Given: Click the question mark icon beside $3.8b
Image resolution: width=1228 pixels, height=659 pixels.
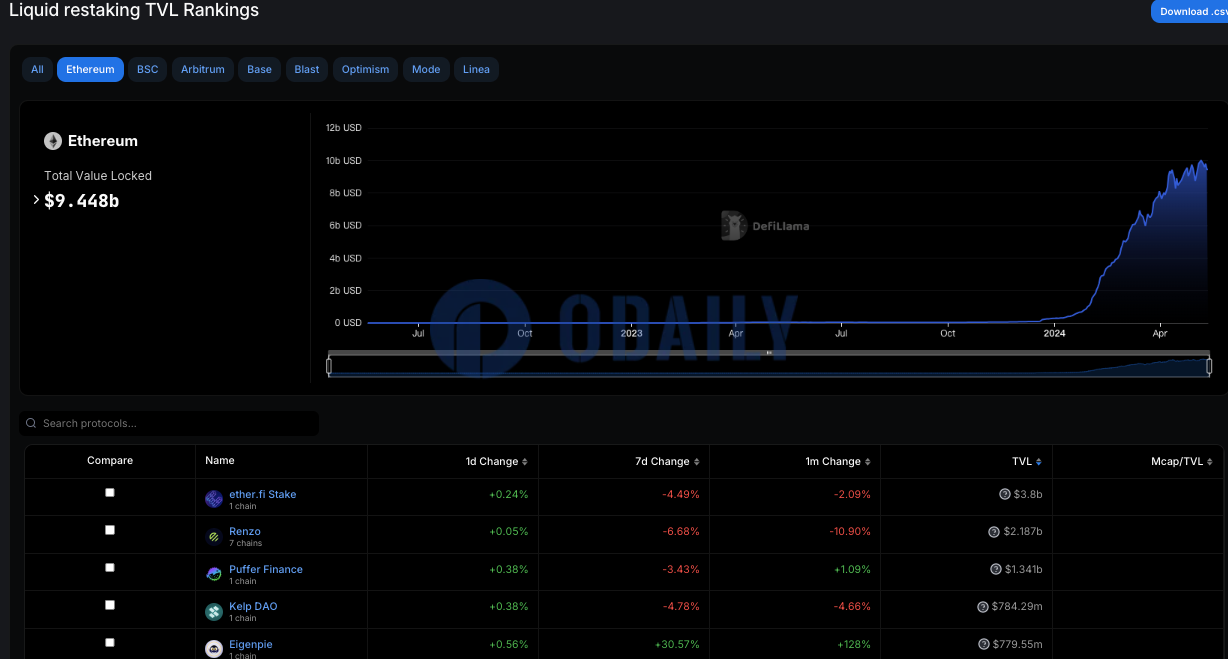Looking at the screenshot, I should pyautogui.click(x=1004, y=494).
